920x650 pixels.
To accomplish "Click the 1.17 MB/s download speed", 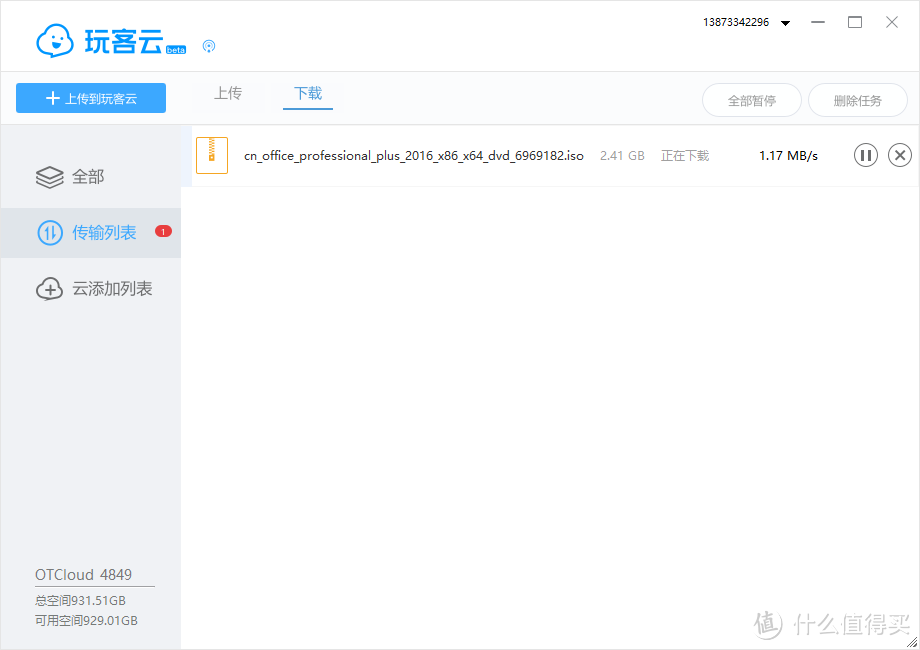I will point(788,155).
